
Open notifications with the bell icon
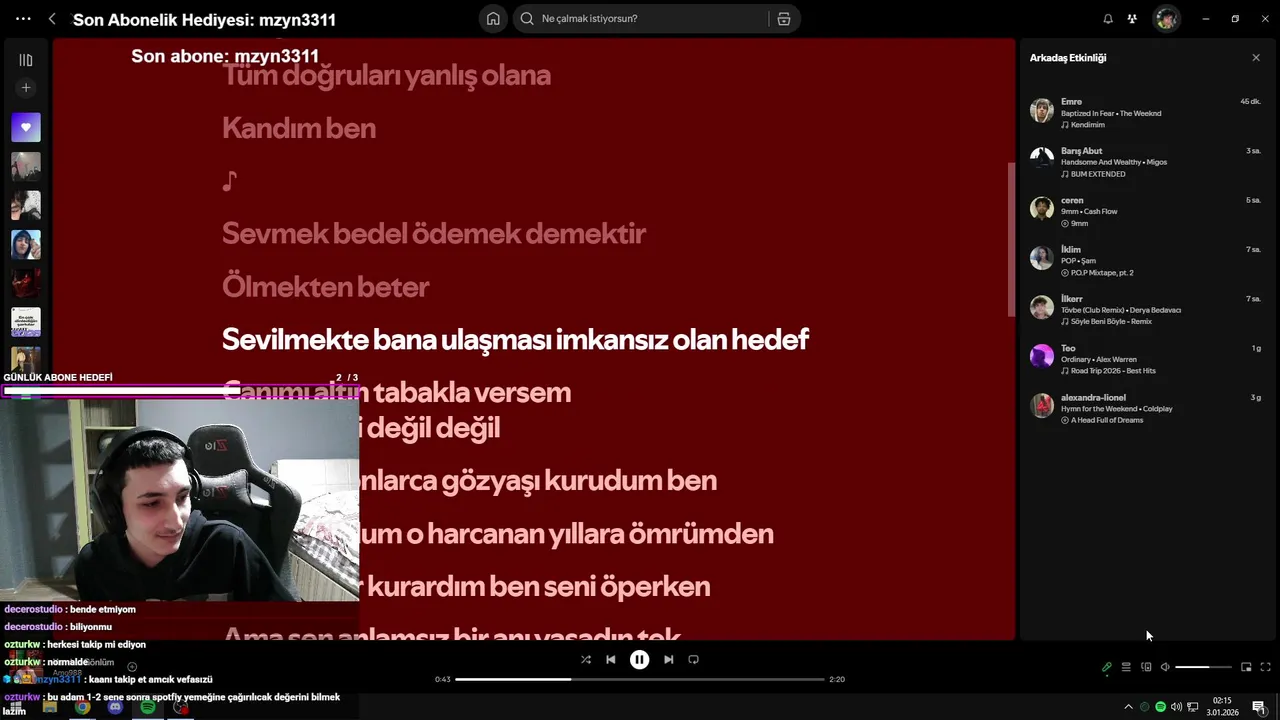[1108, 19]
